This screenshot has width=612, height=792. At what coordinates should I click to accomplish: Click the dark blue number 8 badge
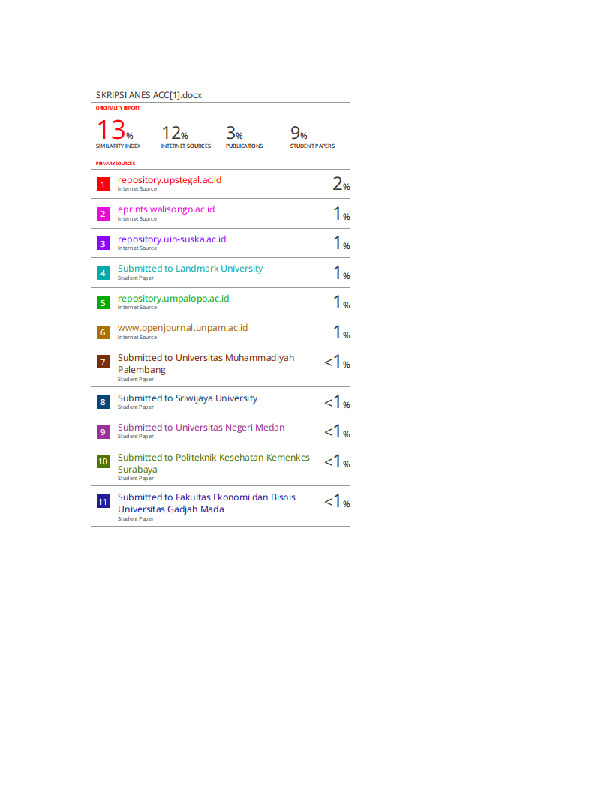click(103, 402)
